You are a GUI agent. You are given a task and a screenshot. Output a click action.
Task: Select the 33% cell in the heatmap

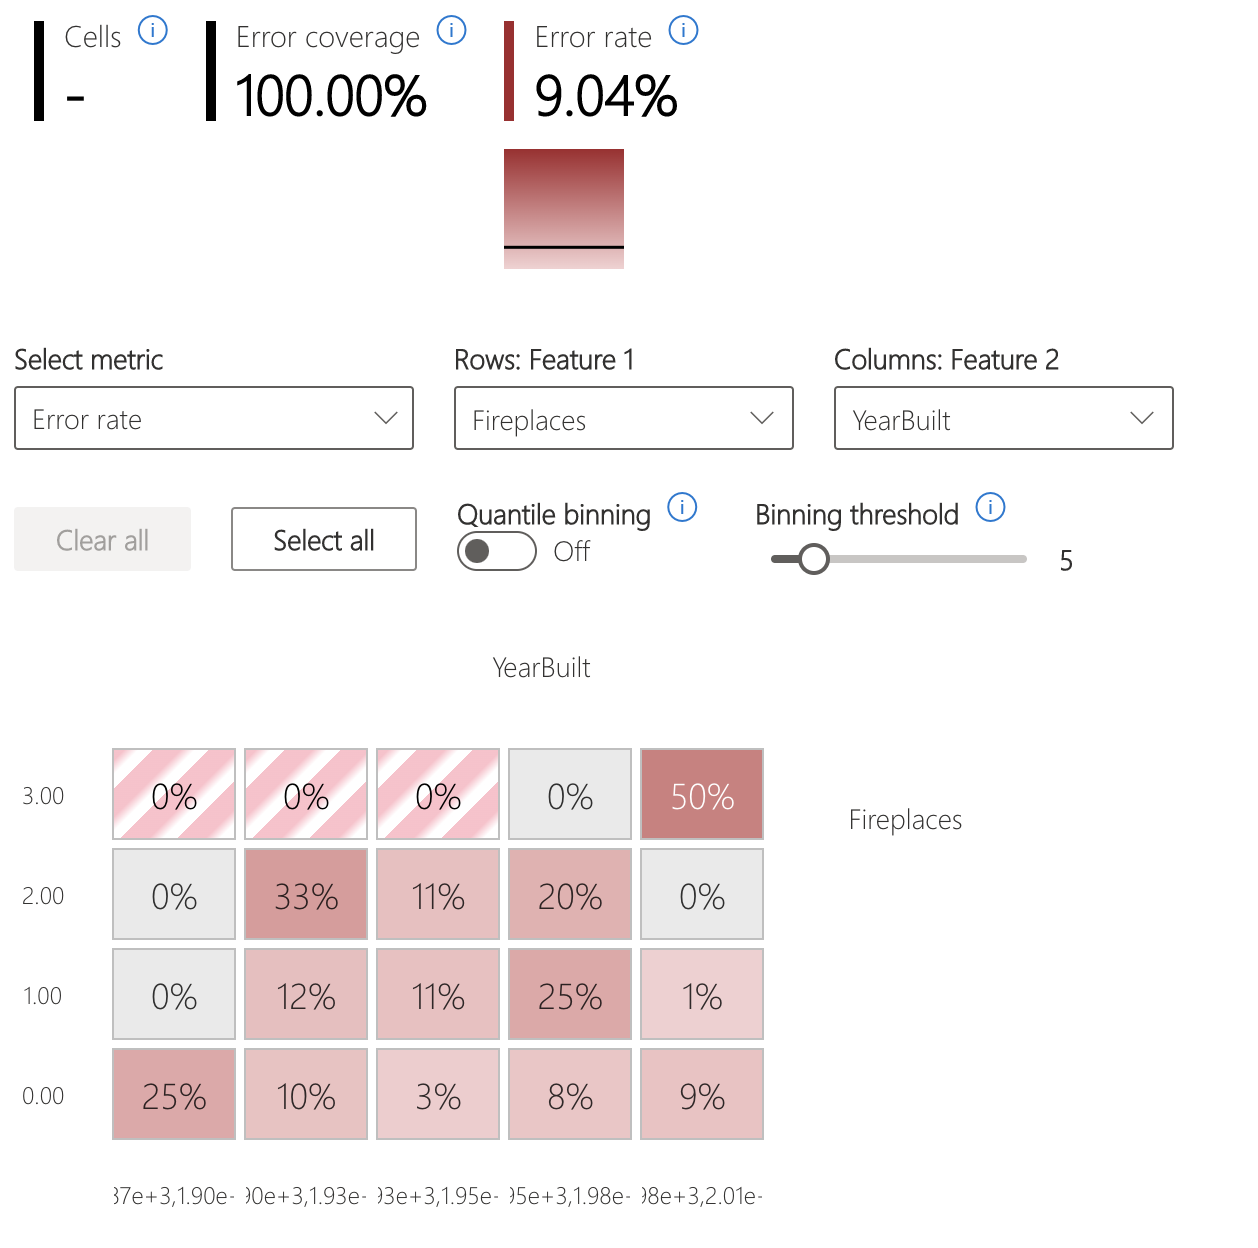[305, 894]
